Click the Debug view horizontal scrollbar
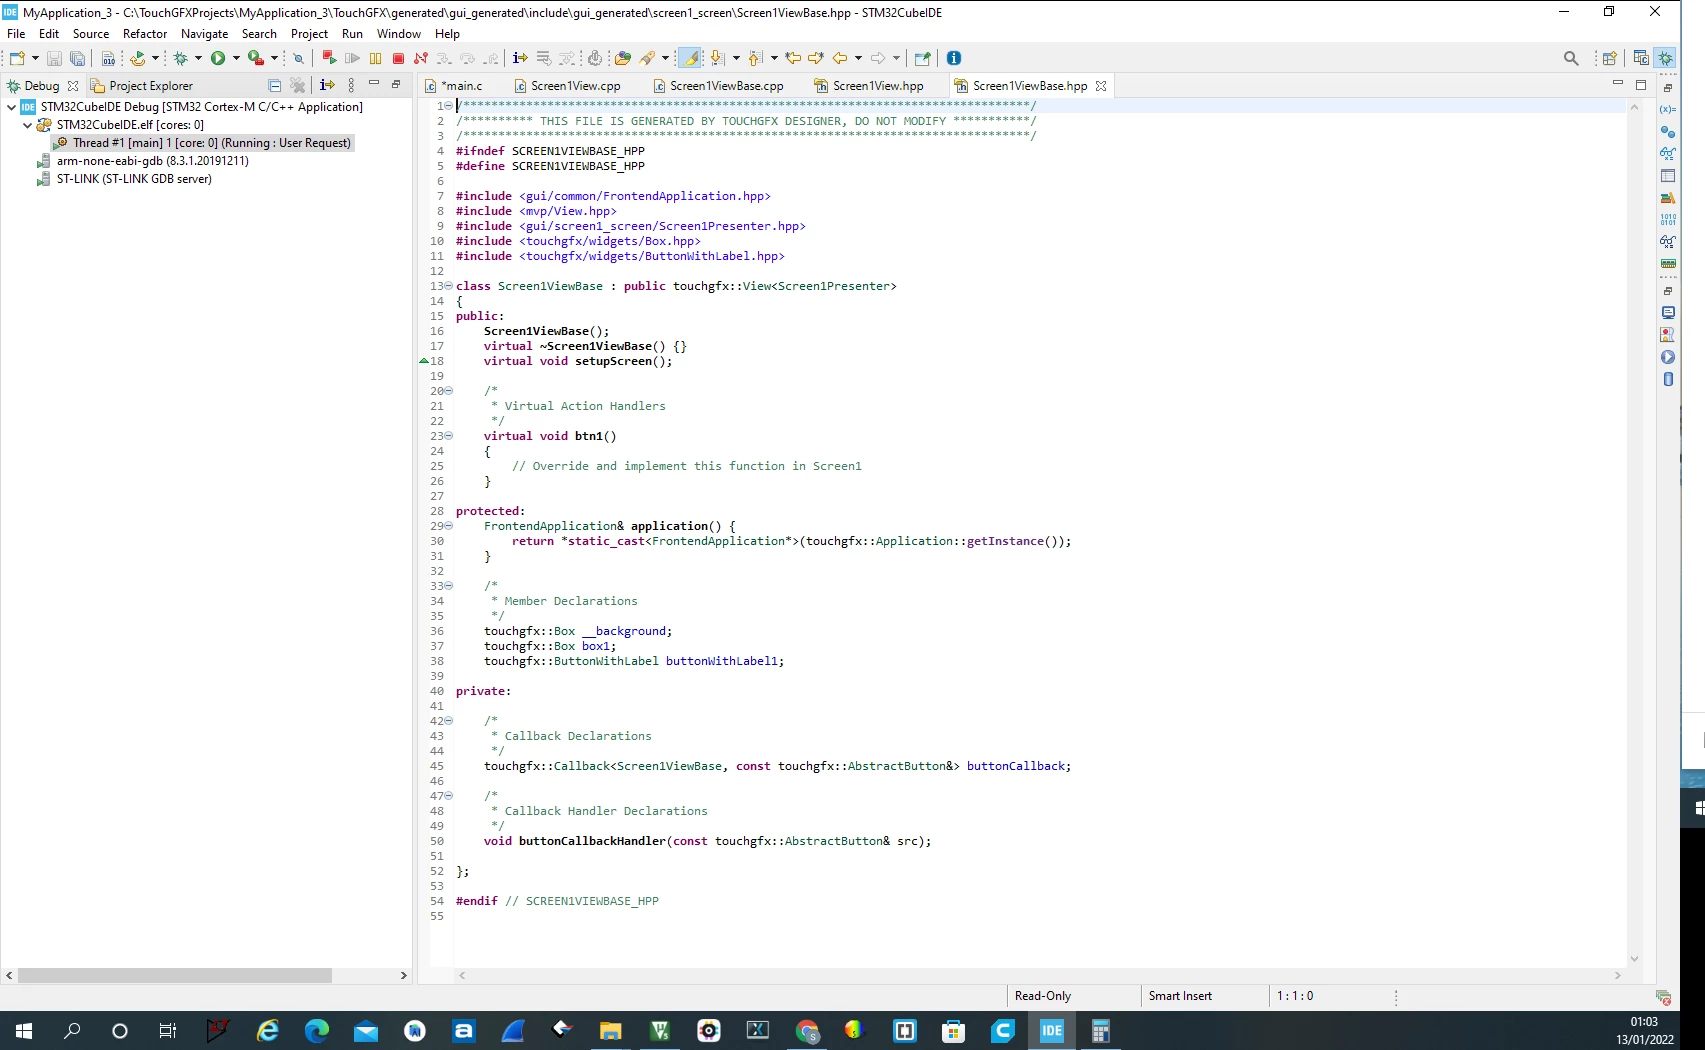Image resolution: width=1705 pixels, height=1050 pixels. tap(175, 975)
